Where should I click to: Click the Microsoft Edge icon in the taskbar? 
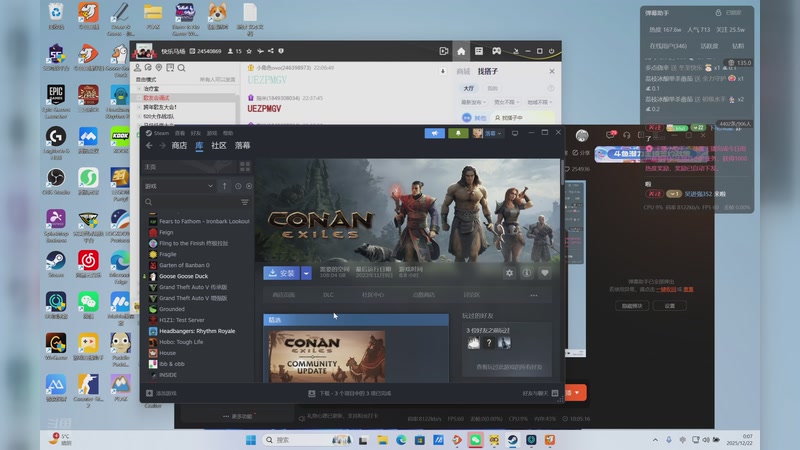point(401,440)
